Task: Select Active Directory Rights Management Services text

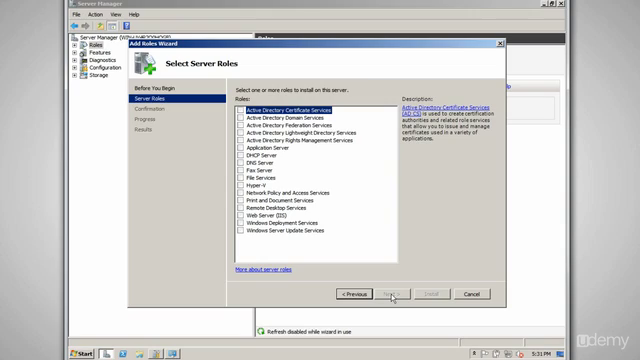Action: pyautogui.click(x=300, y=140)
